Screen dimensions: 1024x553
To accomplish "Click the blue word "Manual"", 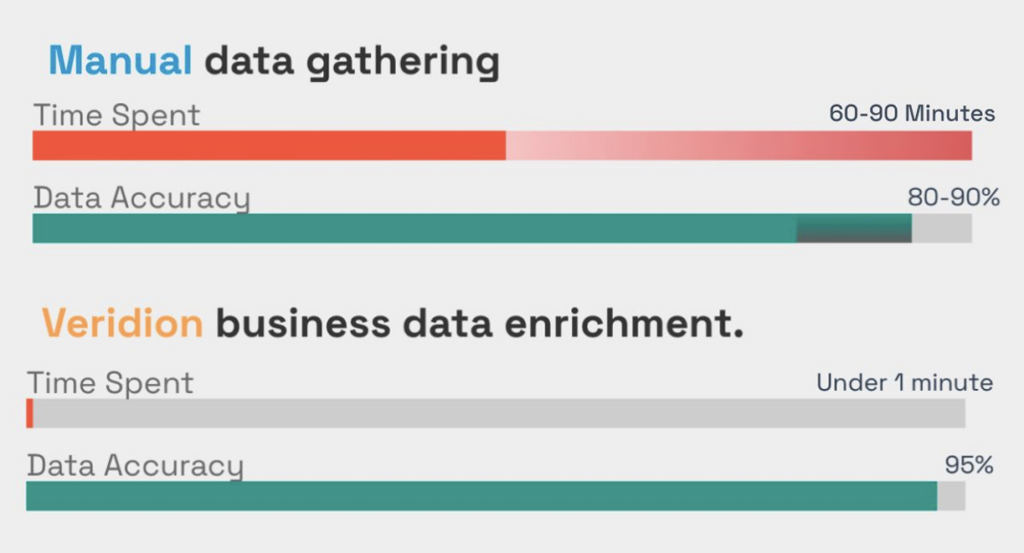I will click(120, 62).
